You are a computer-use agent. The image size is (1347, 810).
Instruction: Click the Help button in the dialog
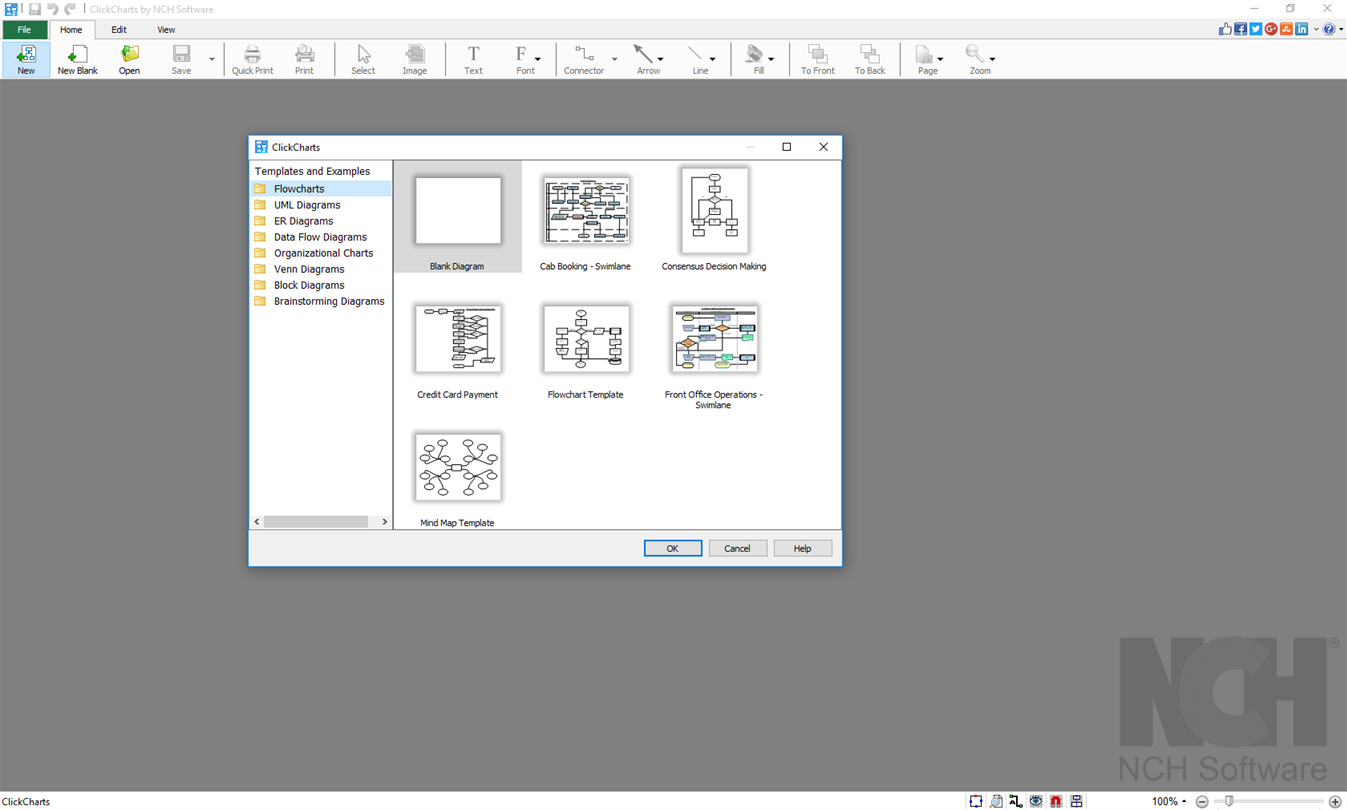pos(802,548)
